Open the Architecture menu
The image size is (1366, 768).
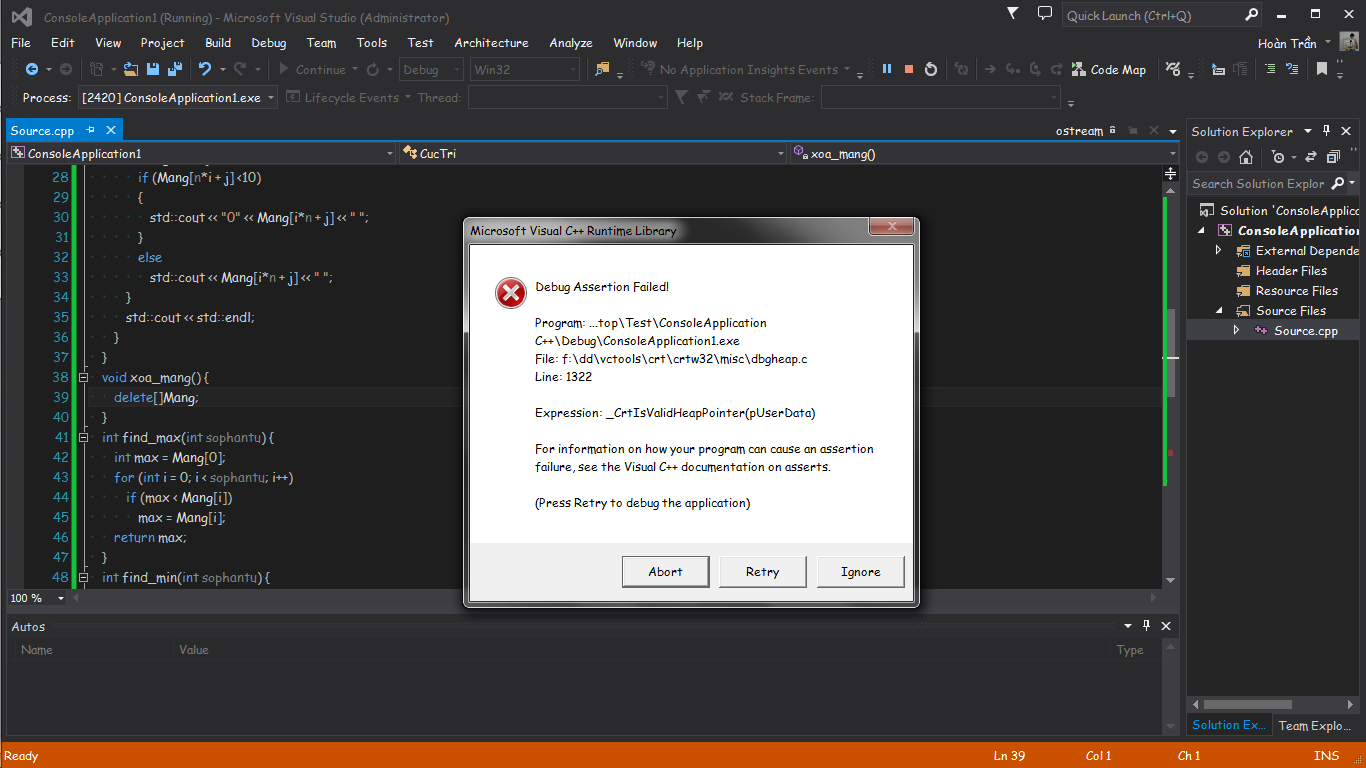point(491,42)
